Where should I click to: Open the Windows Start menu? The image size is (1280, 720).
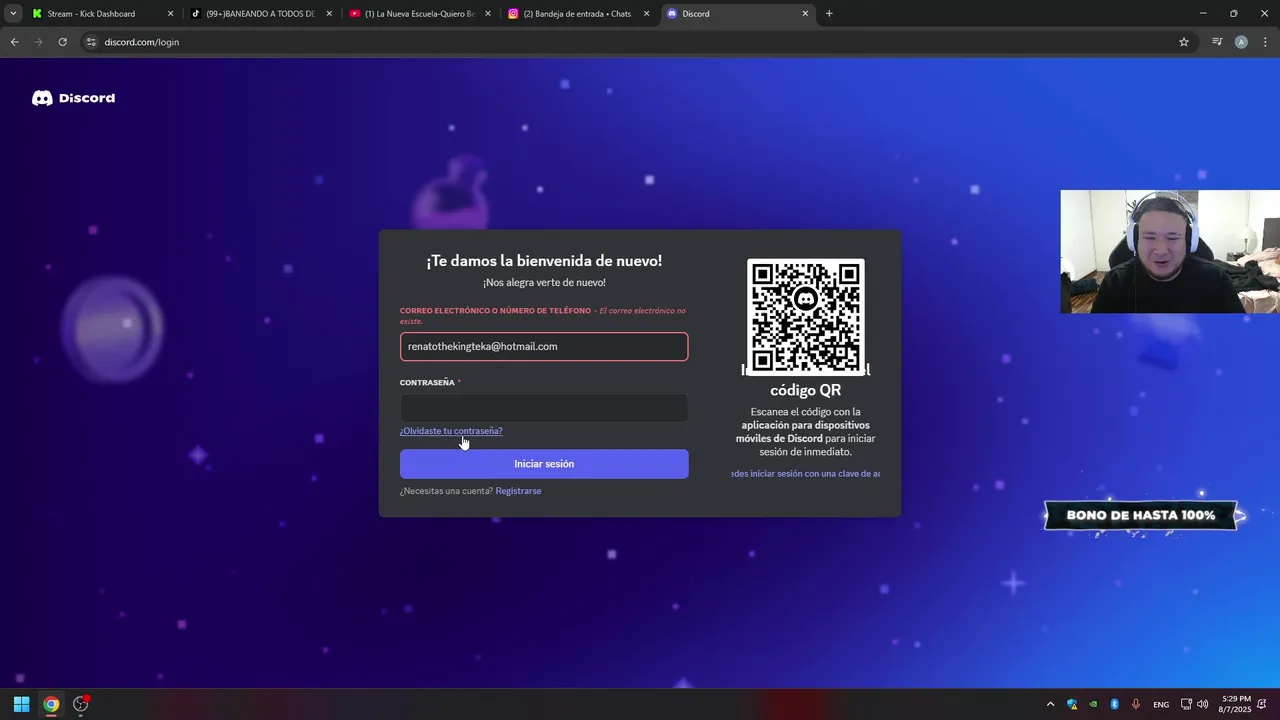point(21,704)
